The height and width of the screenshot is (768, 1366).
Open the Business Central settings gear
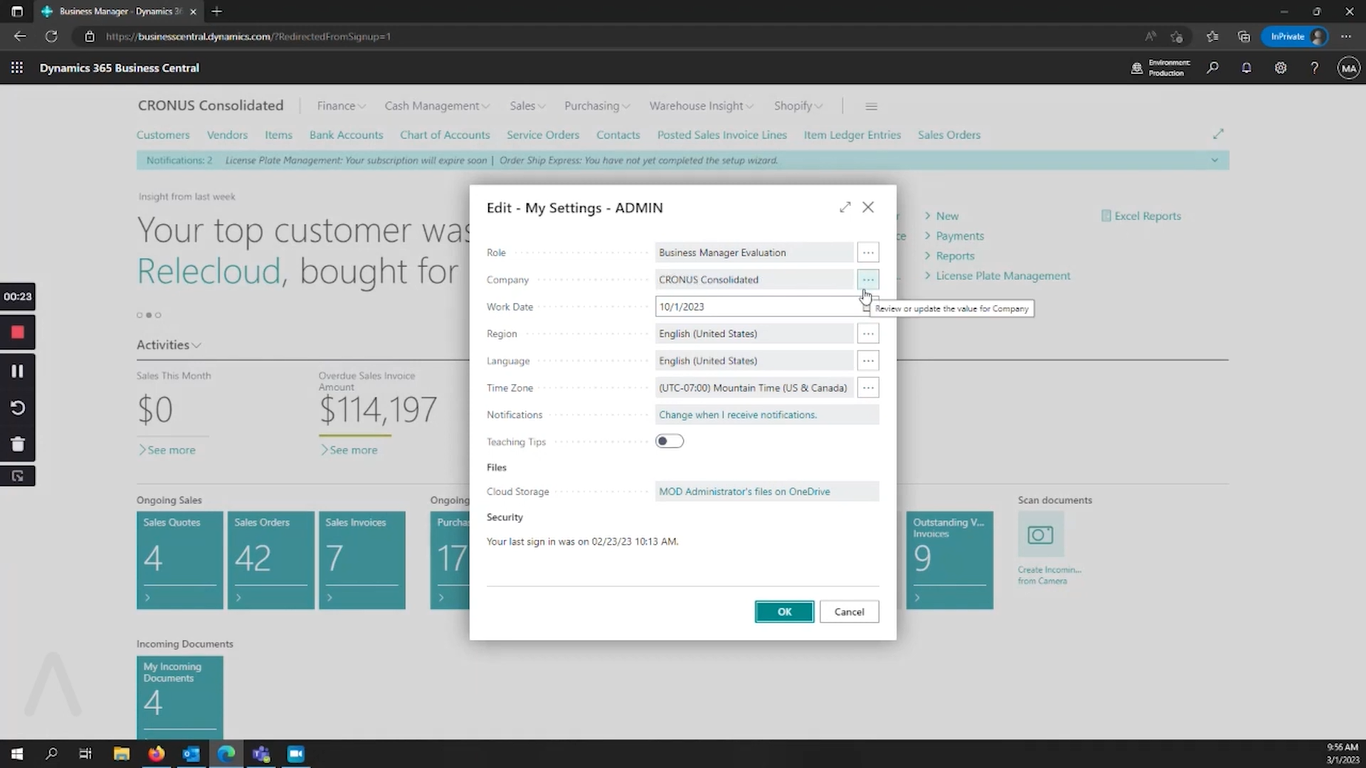tap(1281, 68)
